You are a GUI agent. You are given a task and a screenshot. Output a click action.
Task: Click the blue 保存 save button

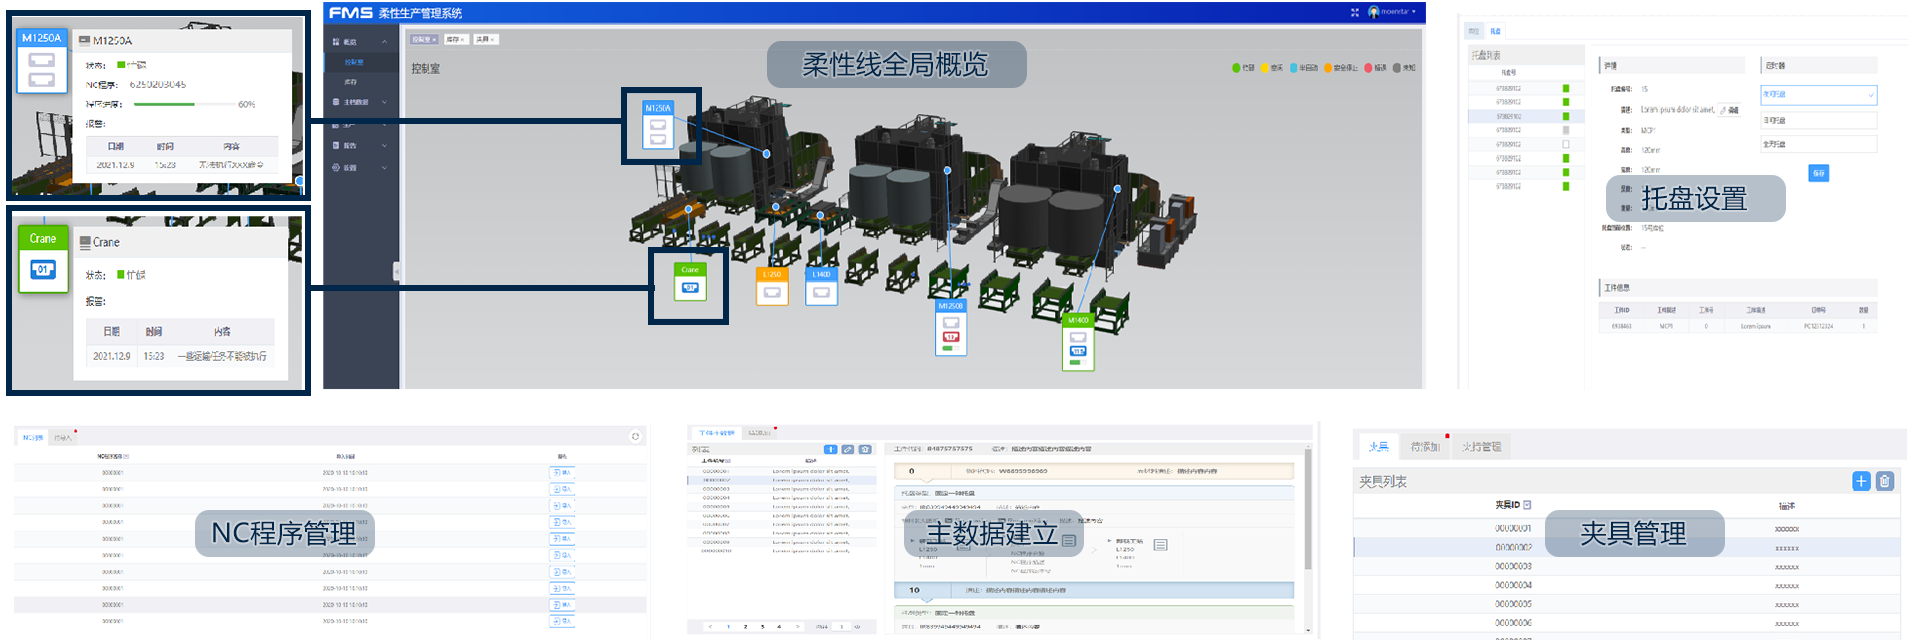tap(1818, 173)
